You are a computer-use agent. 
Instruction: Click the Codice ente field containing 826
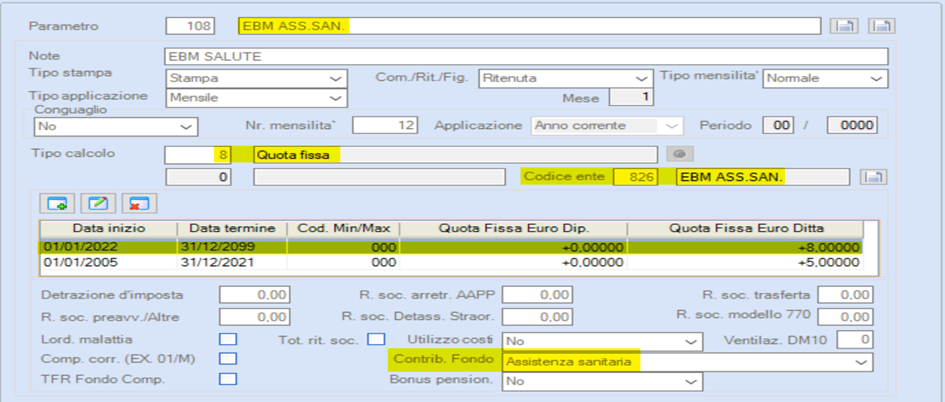pos(635,177)
